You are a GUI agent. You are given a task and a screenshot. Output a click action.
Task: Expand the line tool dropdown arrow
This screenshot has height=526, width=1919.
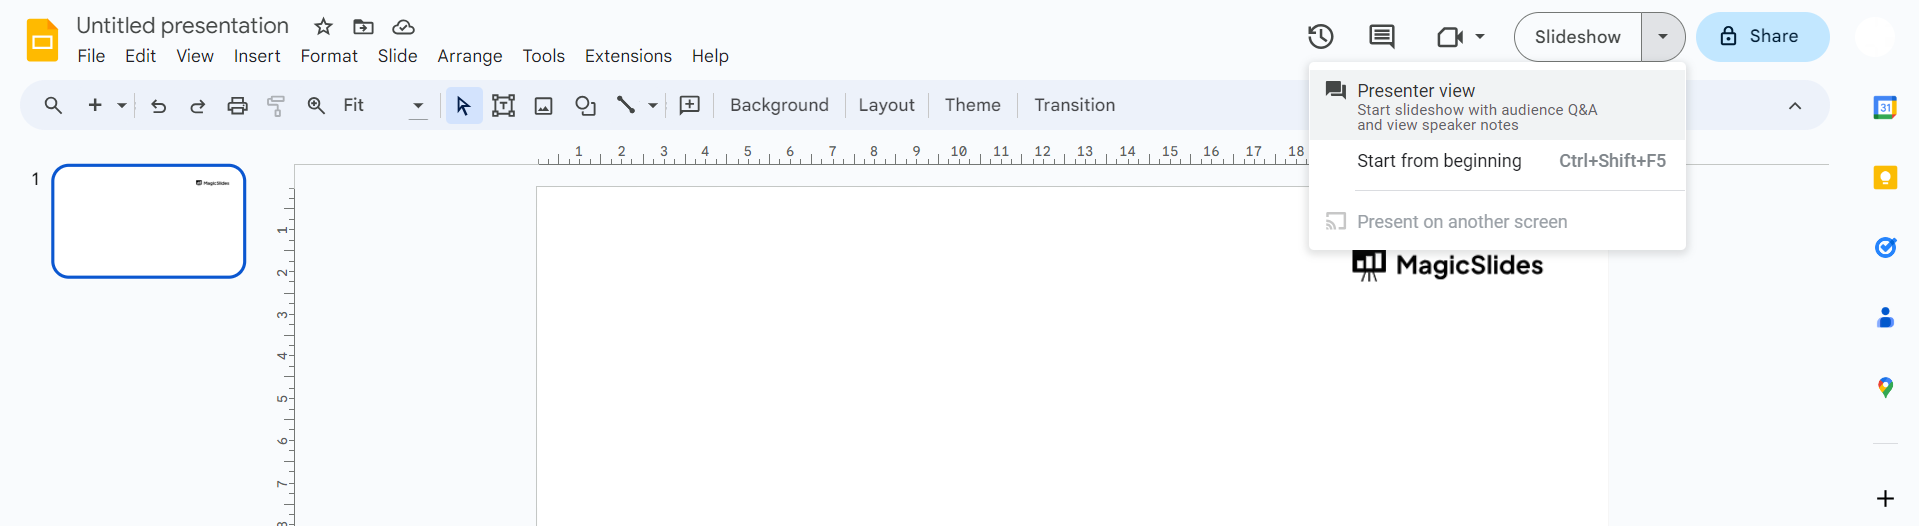(x=653, y=106)
